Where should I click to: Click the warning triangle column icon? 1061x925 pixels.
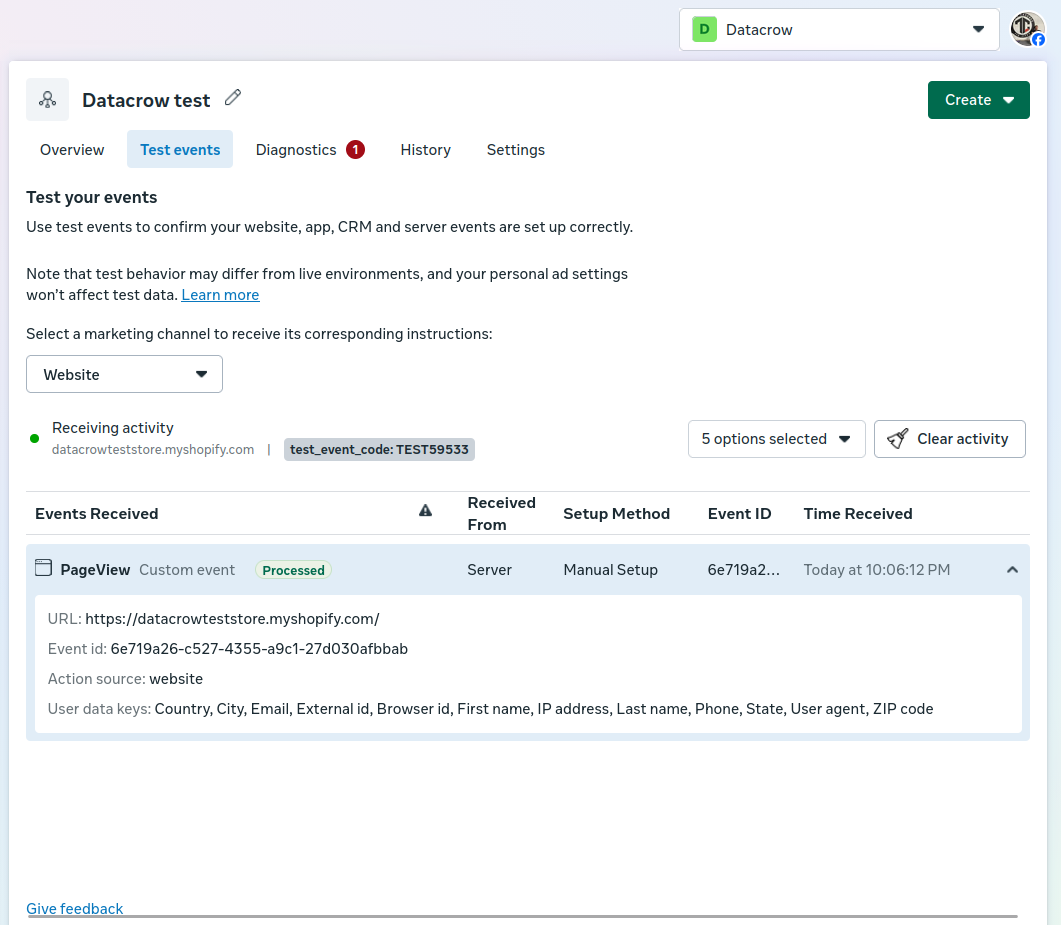[425, 510]
